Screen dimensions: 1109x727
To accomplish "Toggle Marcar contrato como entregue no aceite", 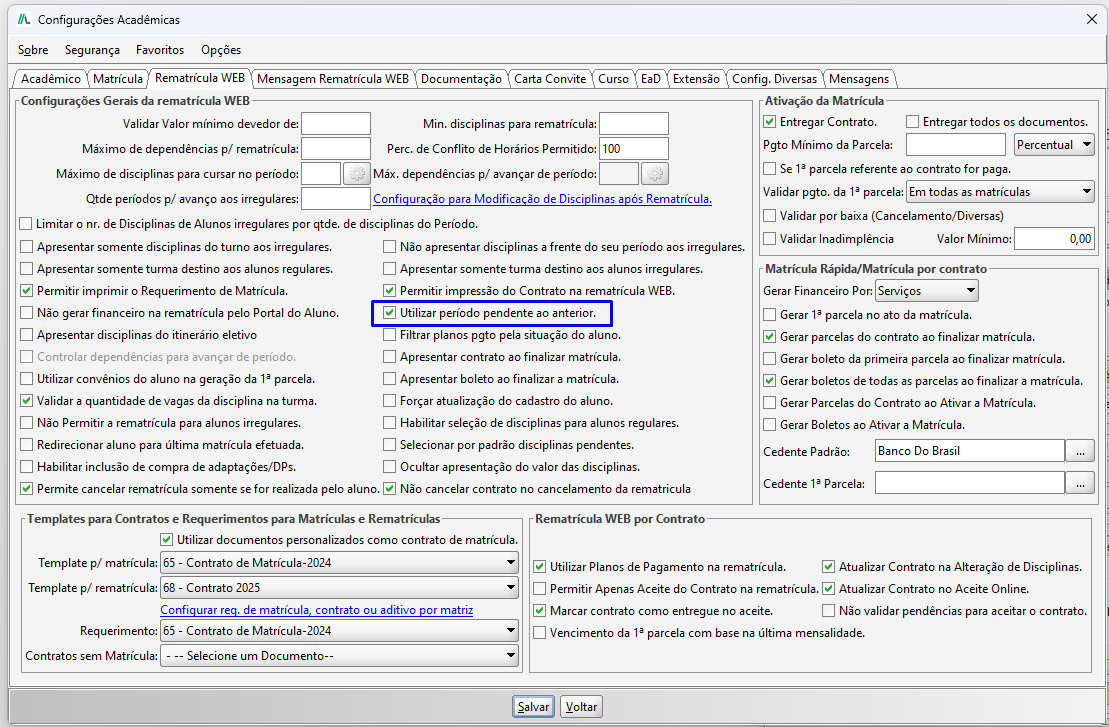I will (x=540, y=610).
